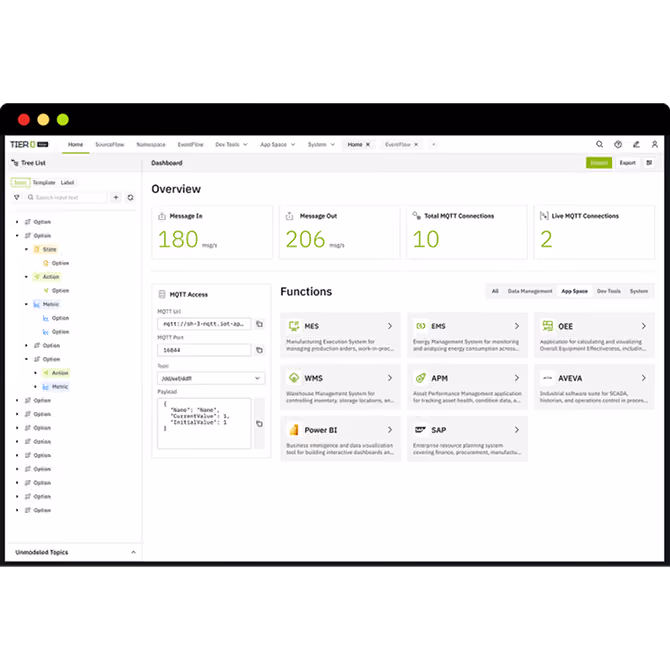Click the Message In card icon
670x670 pixels.
click(162, 216)
